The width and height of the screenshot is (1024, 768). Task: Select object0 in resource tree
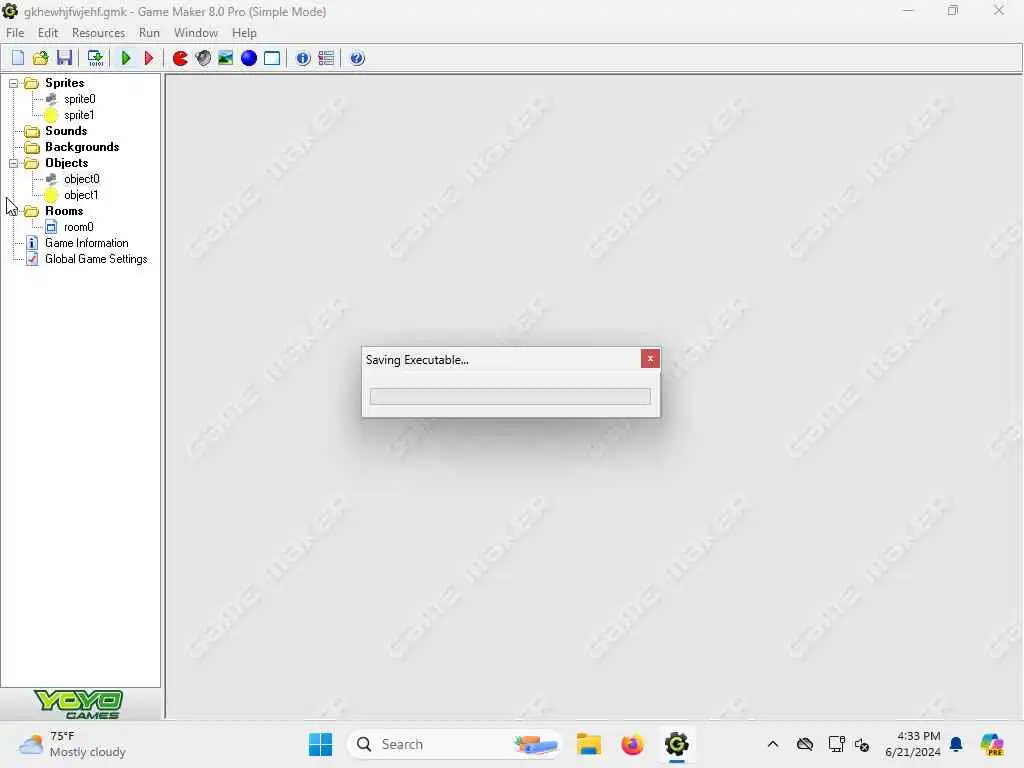(82, 179)
